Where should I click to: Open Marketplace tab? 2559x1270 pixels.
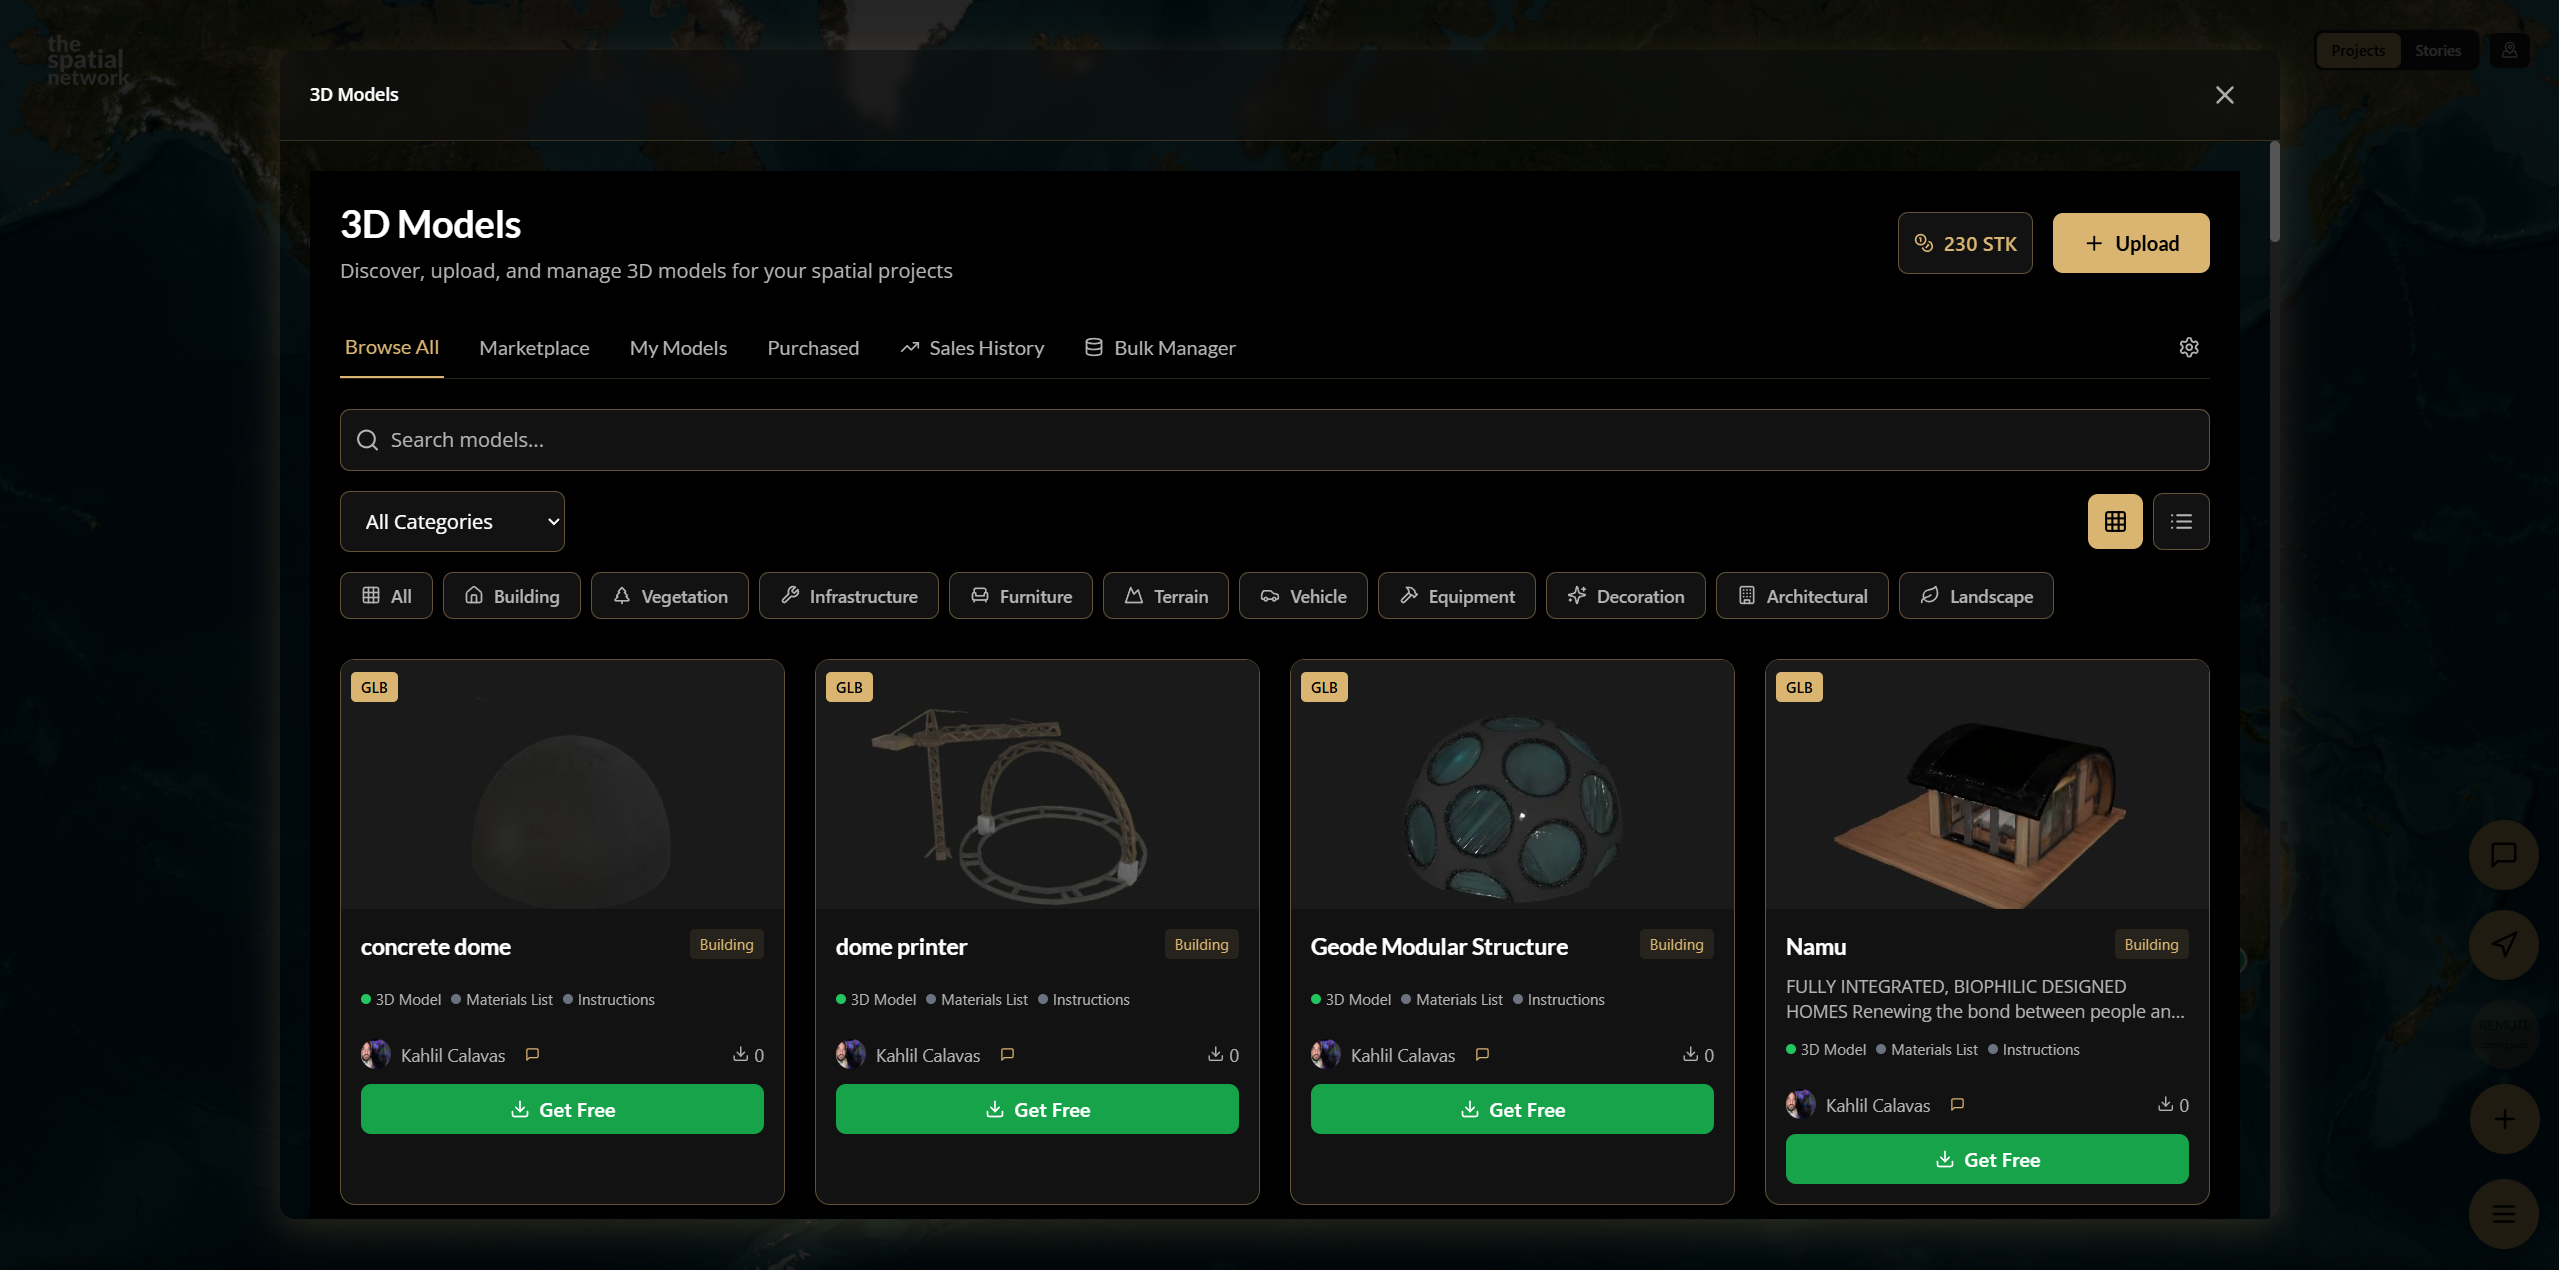click(x=534, y=348)
